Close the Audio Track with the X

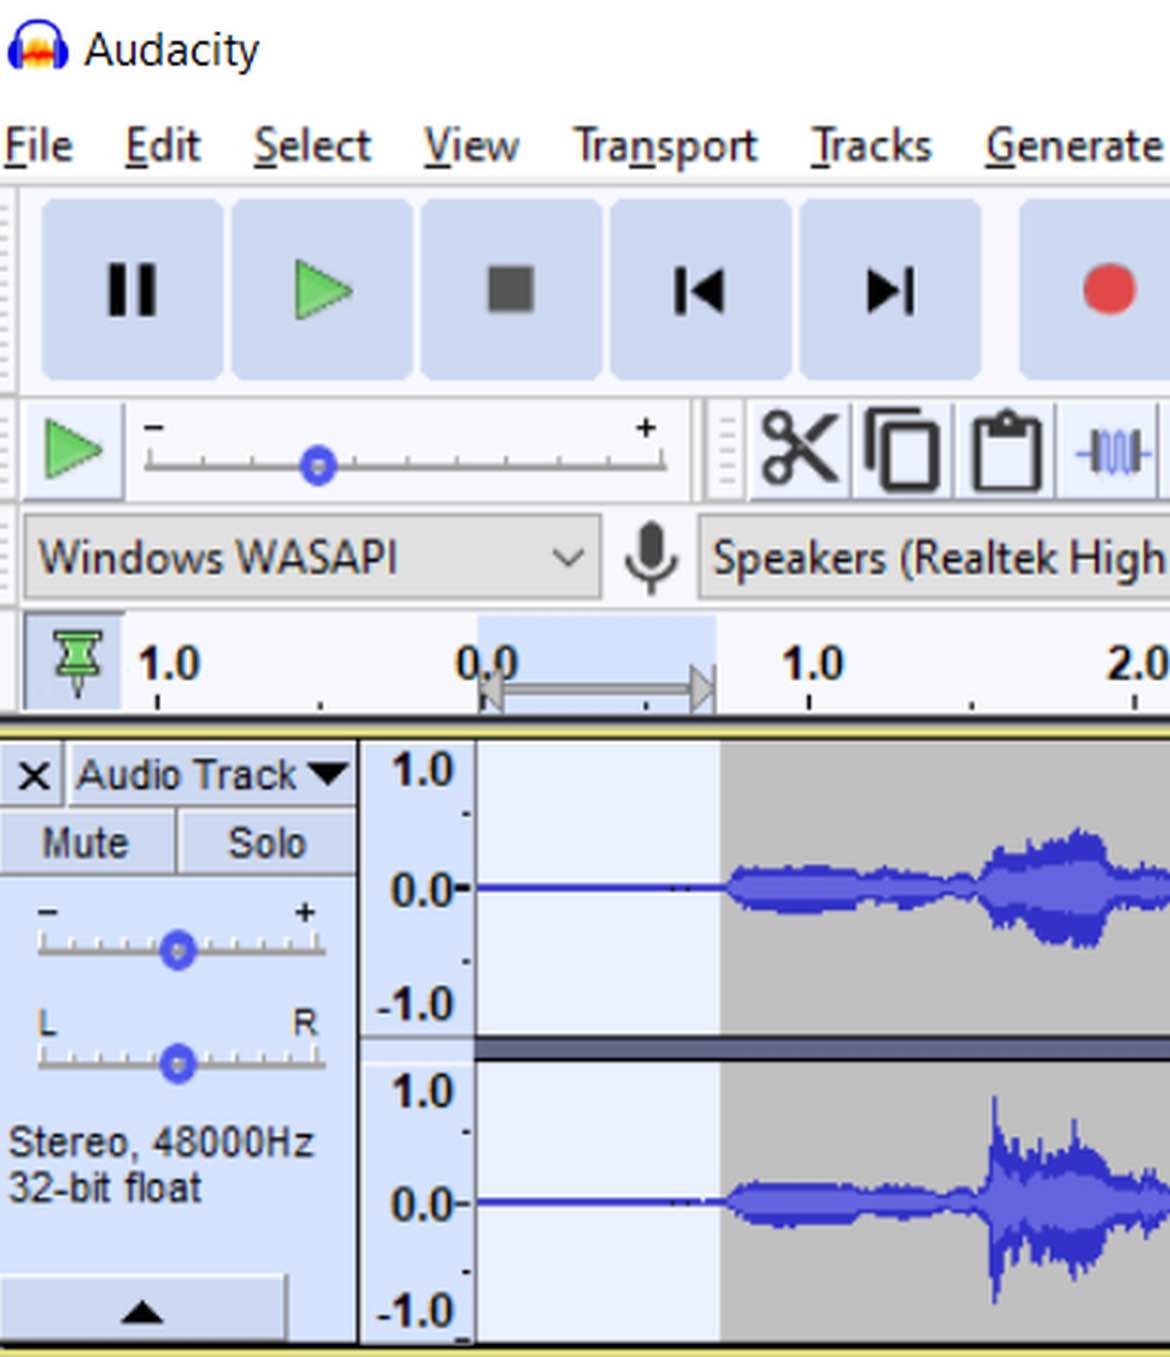pos(34,775)
